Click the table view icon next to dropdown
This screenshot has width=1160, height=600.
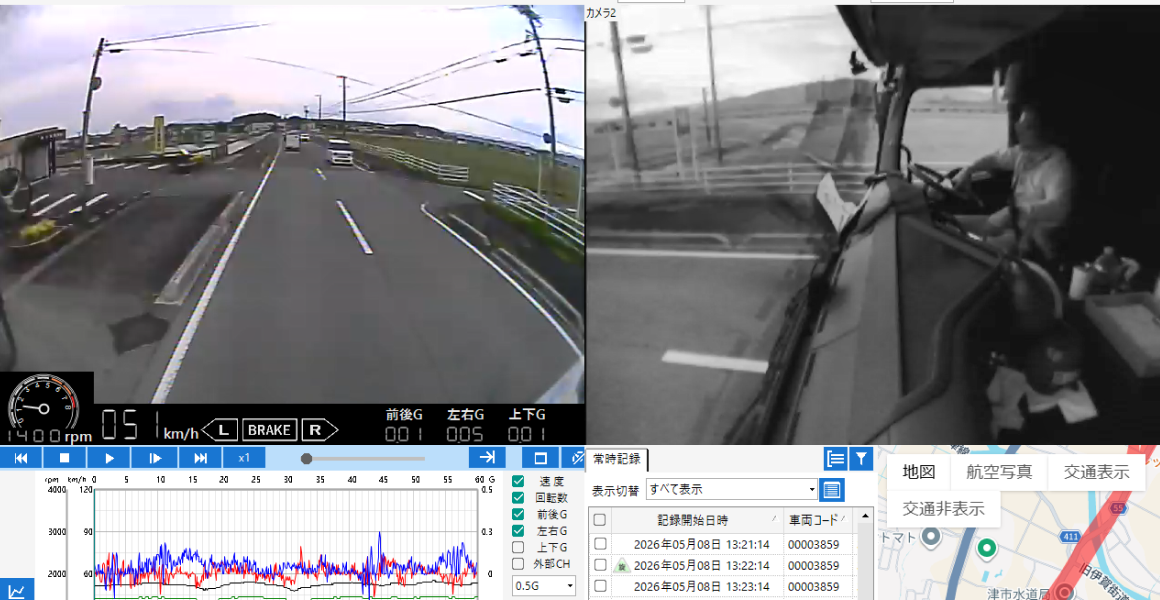click(x=832, y=489)
